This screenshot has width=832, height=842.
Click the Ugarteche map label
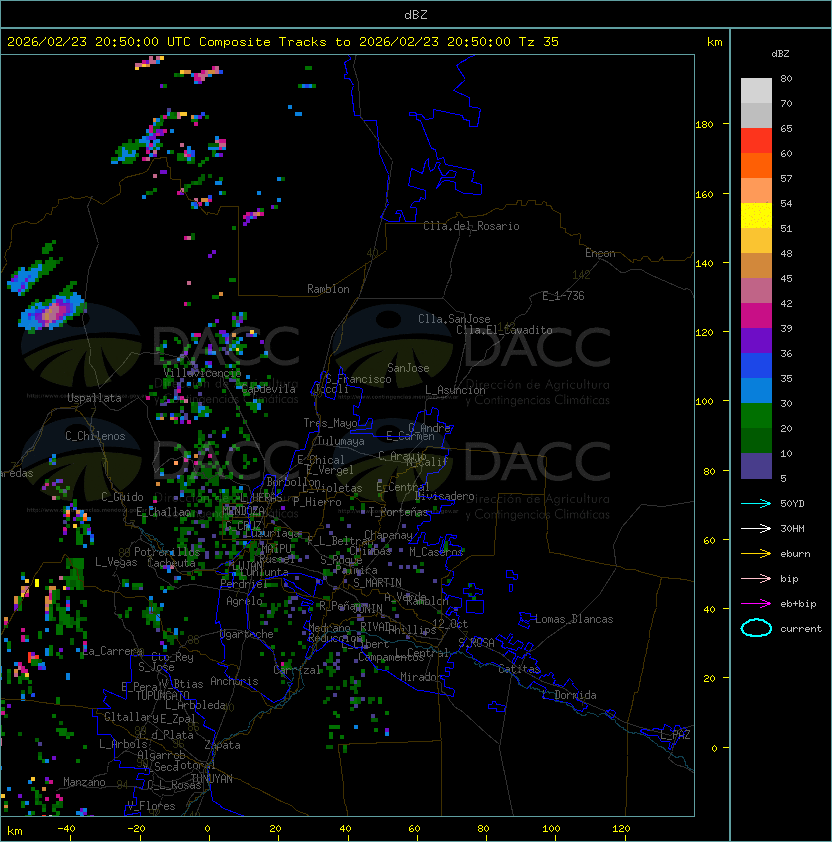tap(247, 634)
